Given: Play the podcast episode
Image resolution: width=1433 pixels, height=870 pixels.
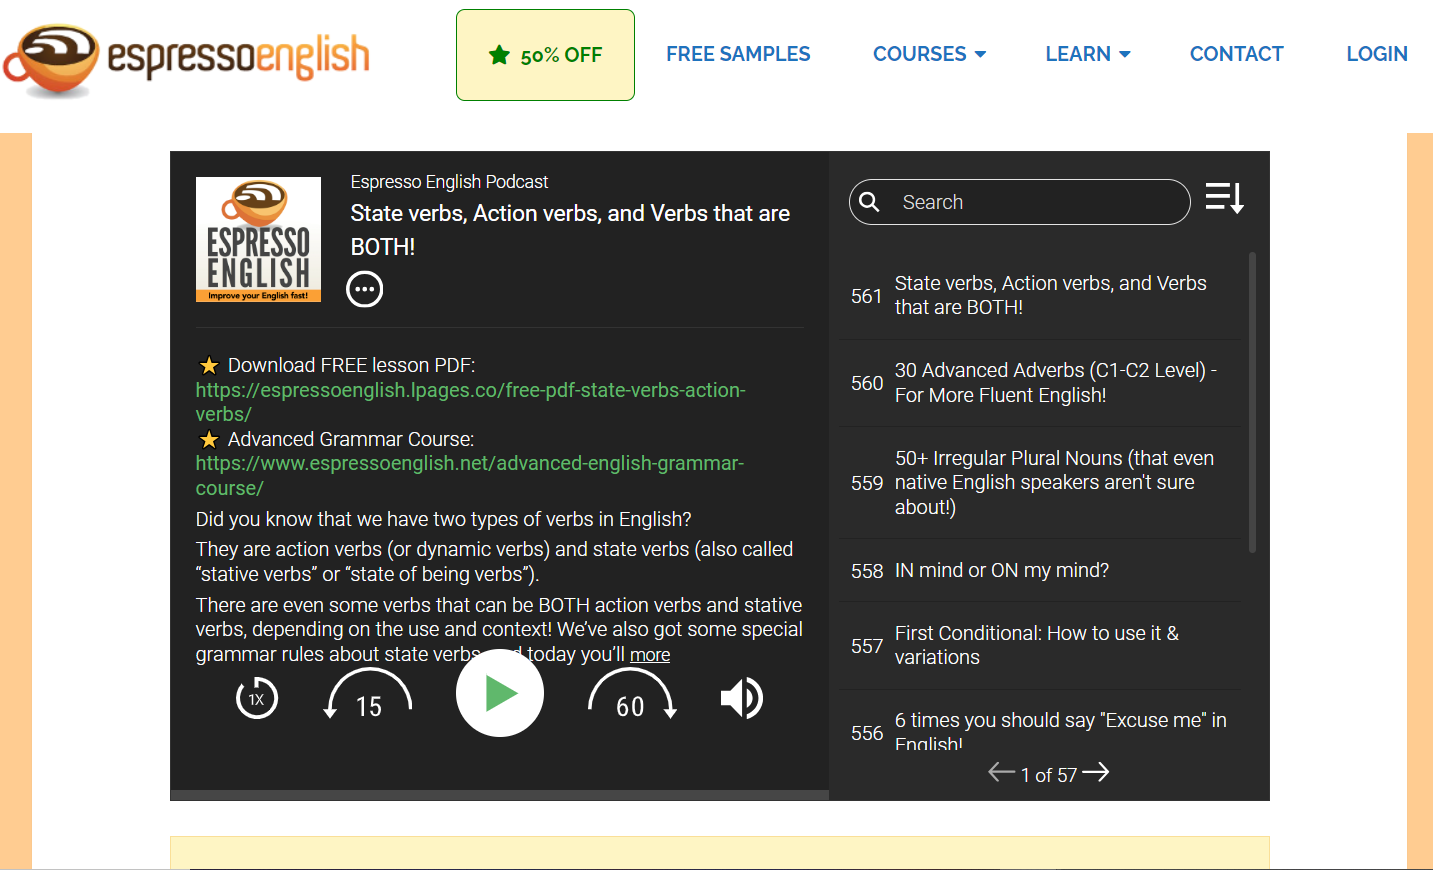Looking at the screenshot, I should [x=500, y=693].
